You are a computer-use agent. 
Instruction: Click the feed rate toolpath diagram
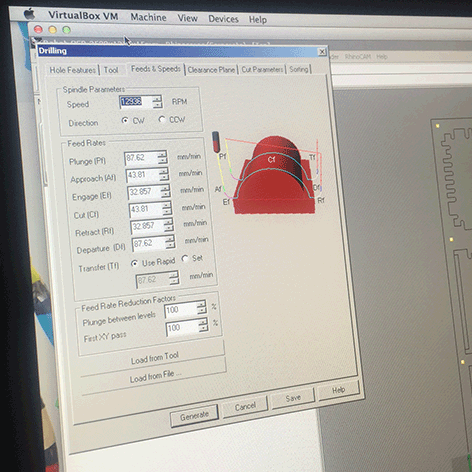(x=268, y=174)
